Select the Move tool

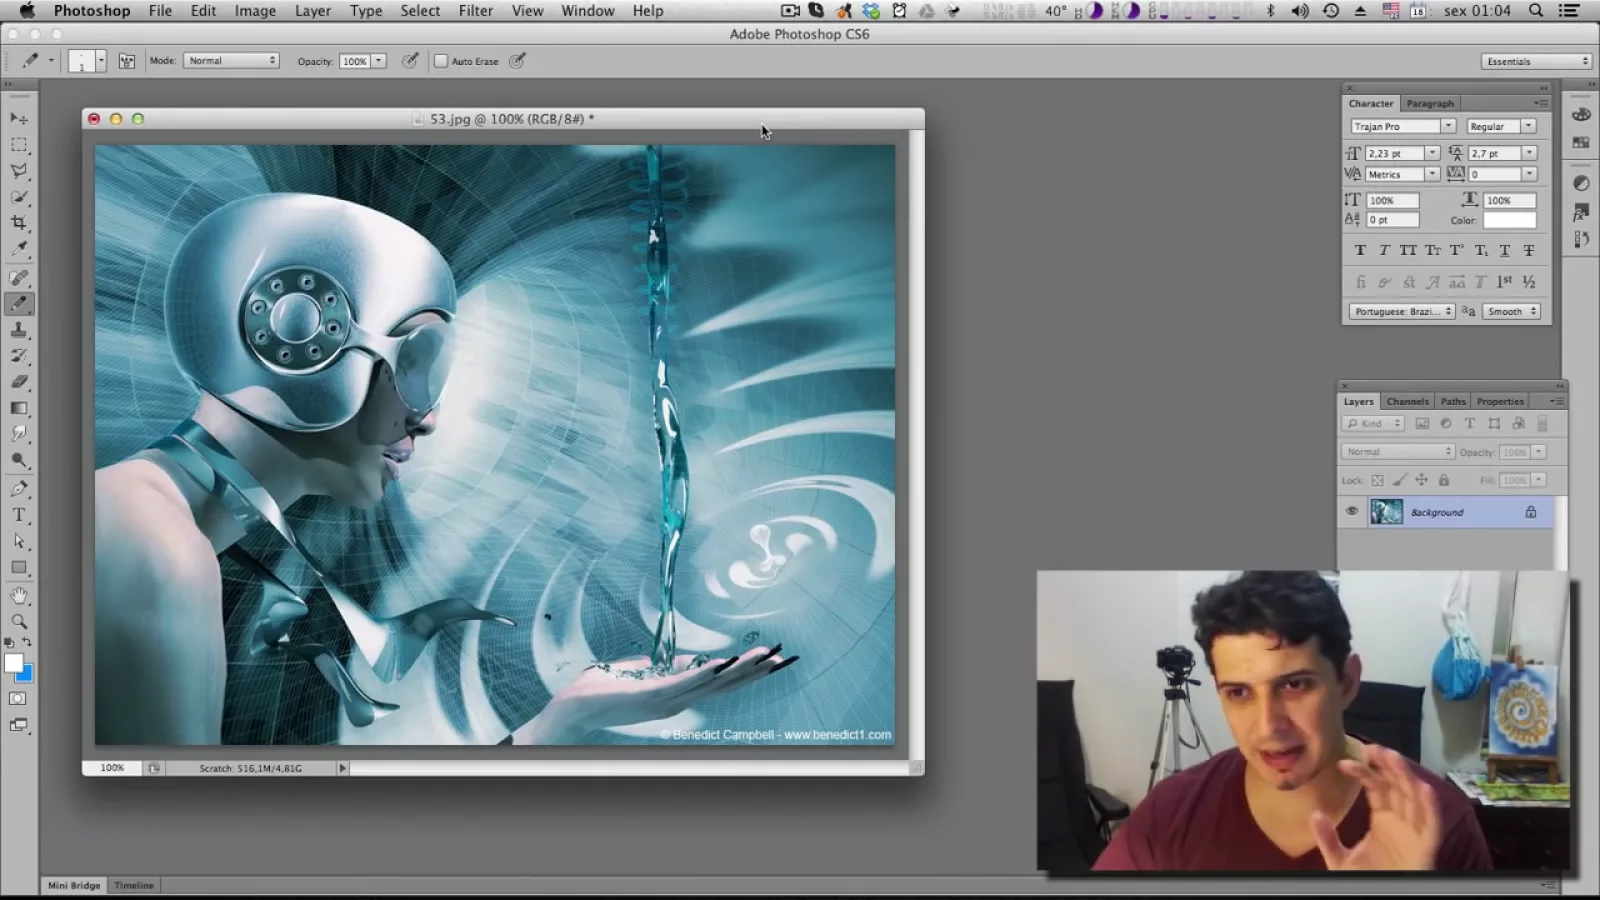click(19, 119)
